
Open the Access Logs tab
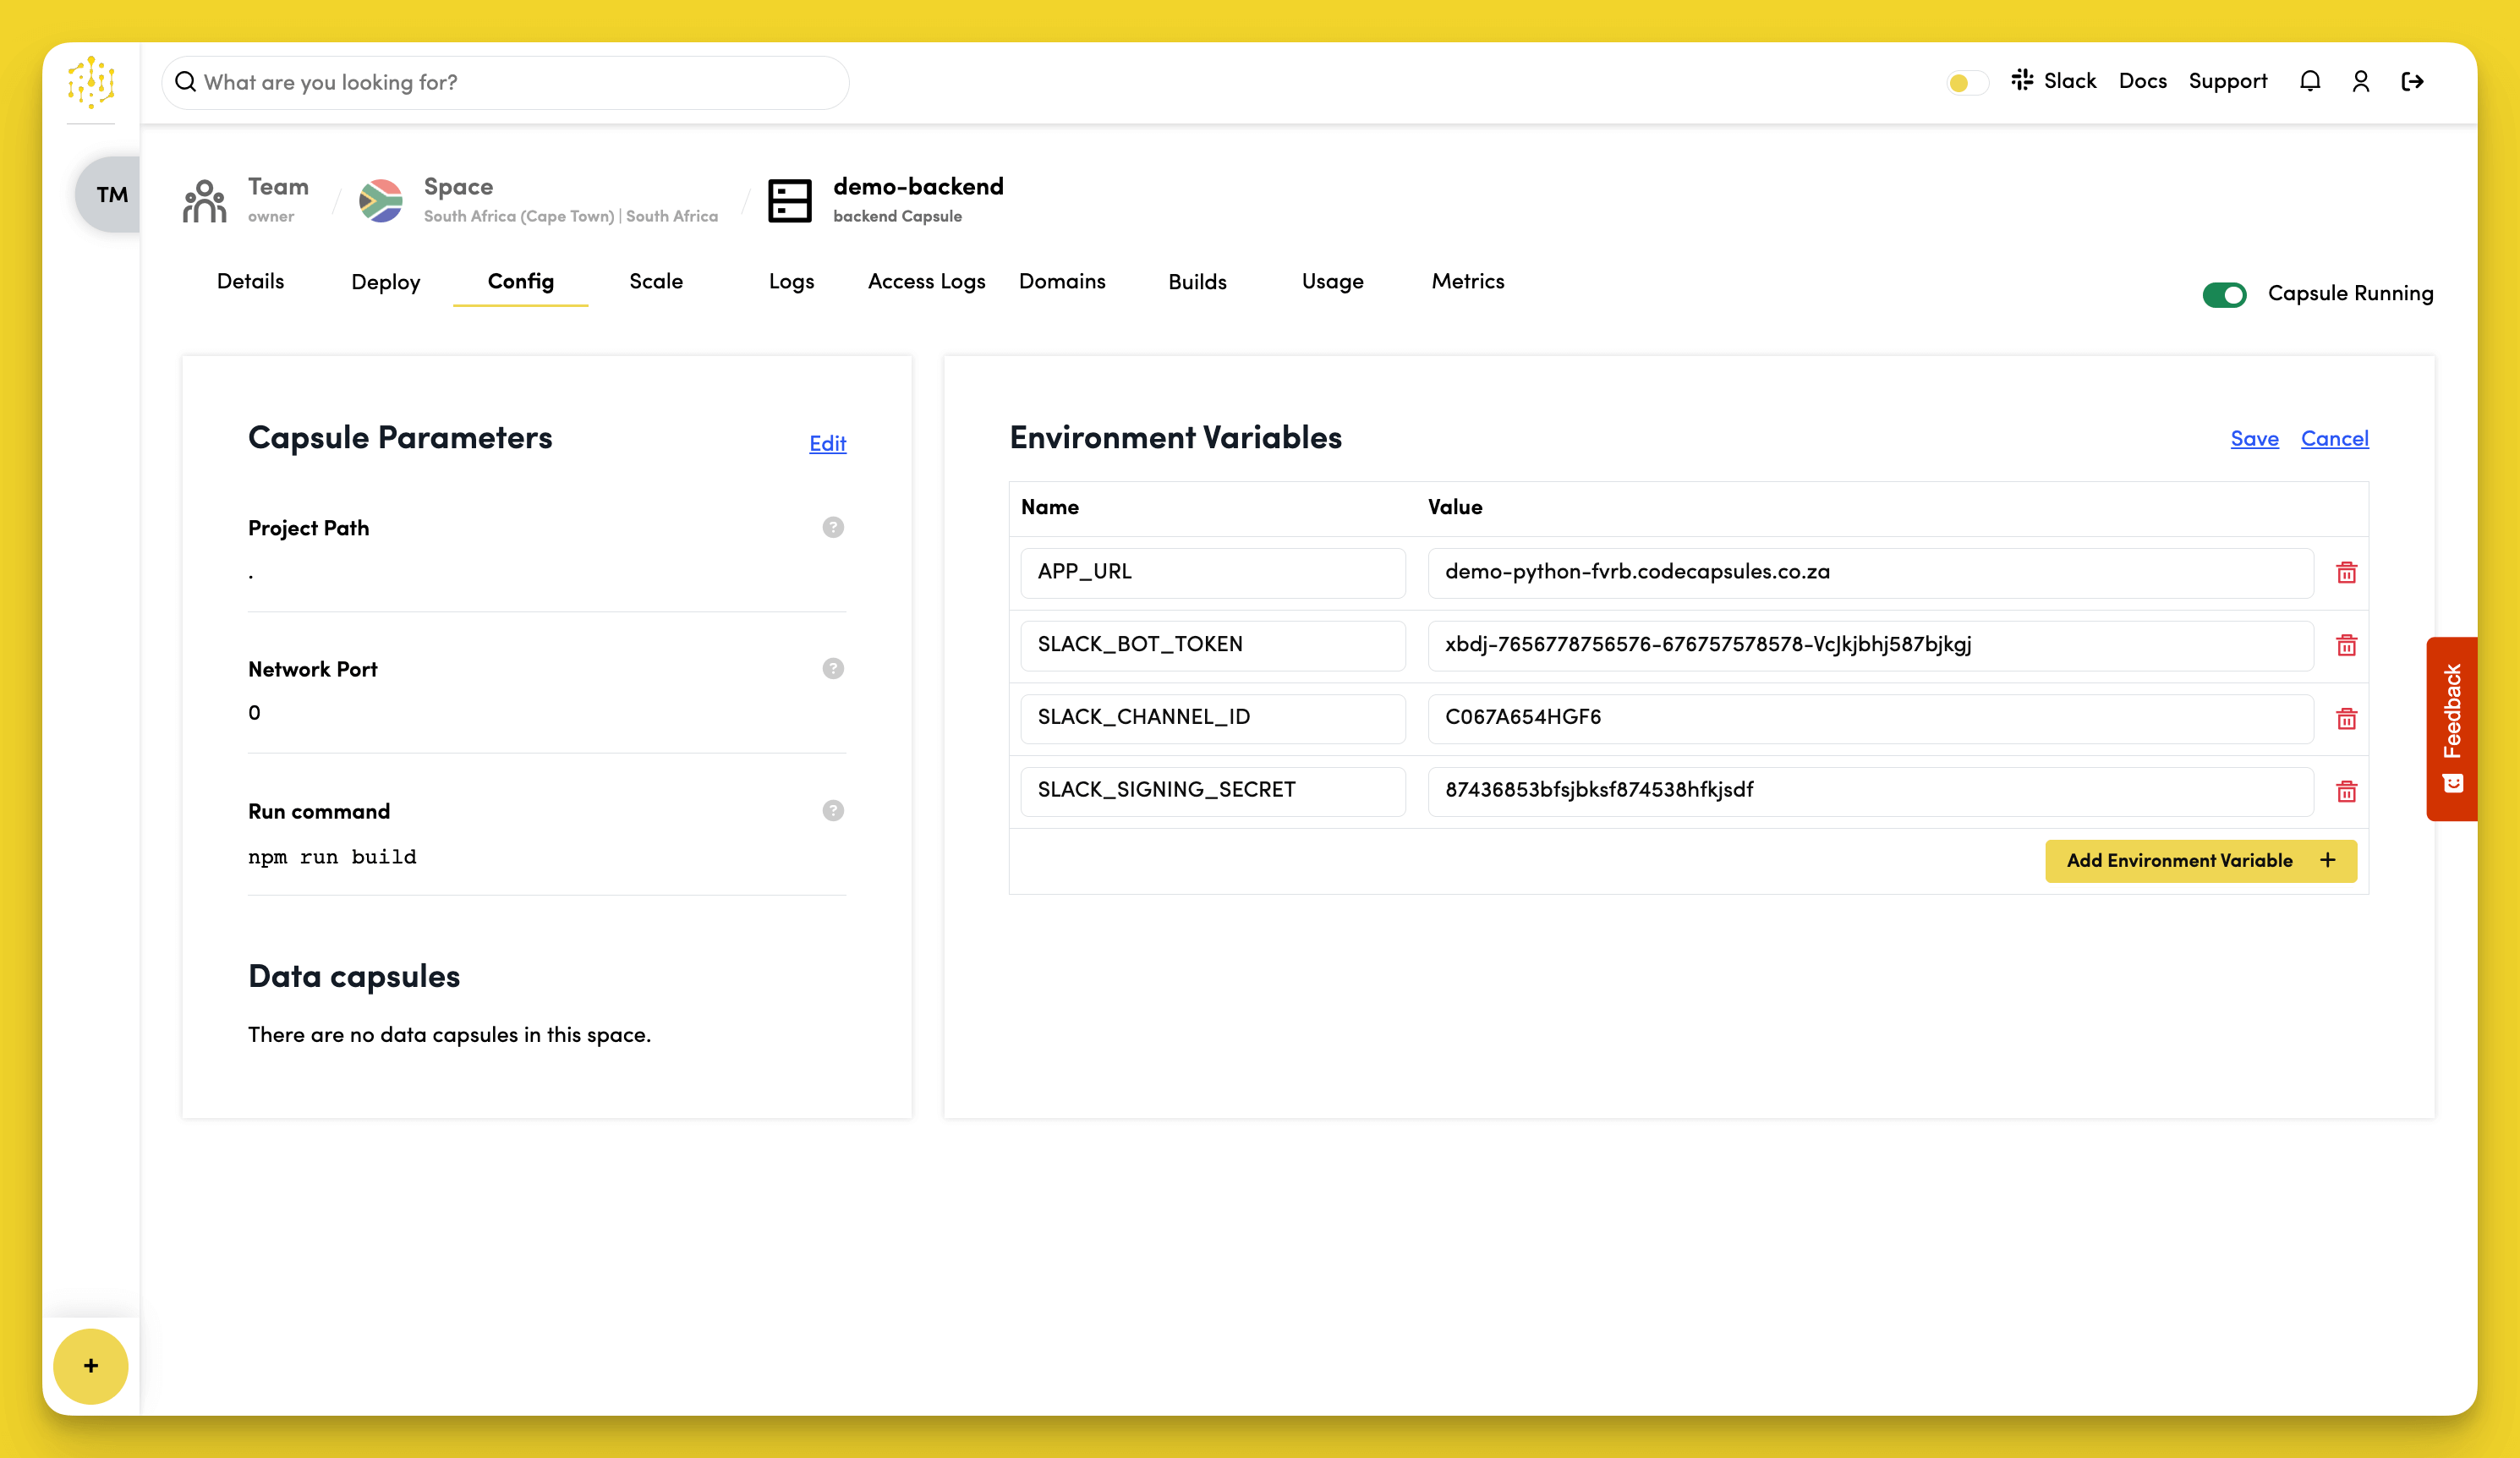click(x=926, y=282)
